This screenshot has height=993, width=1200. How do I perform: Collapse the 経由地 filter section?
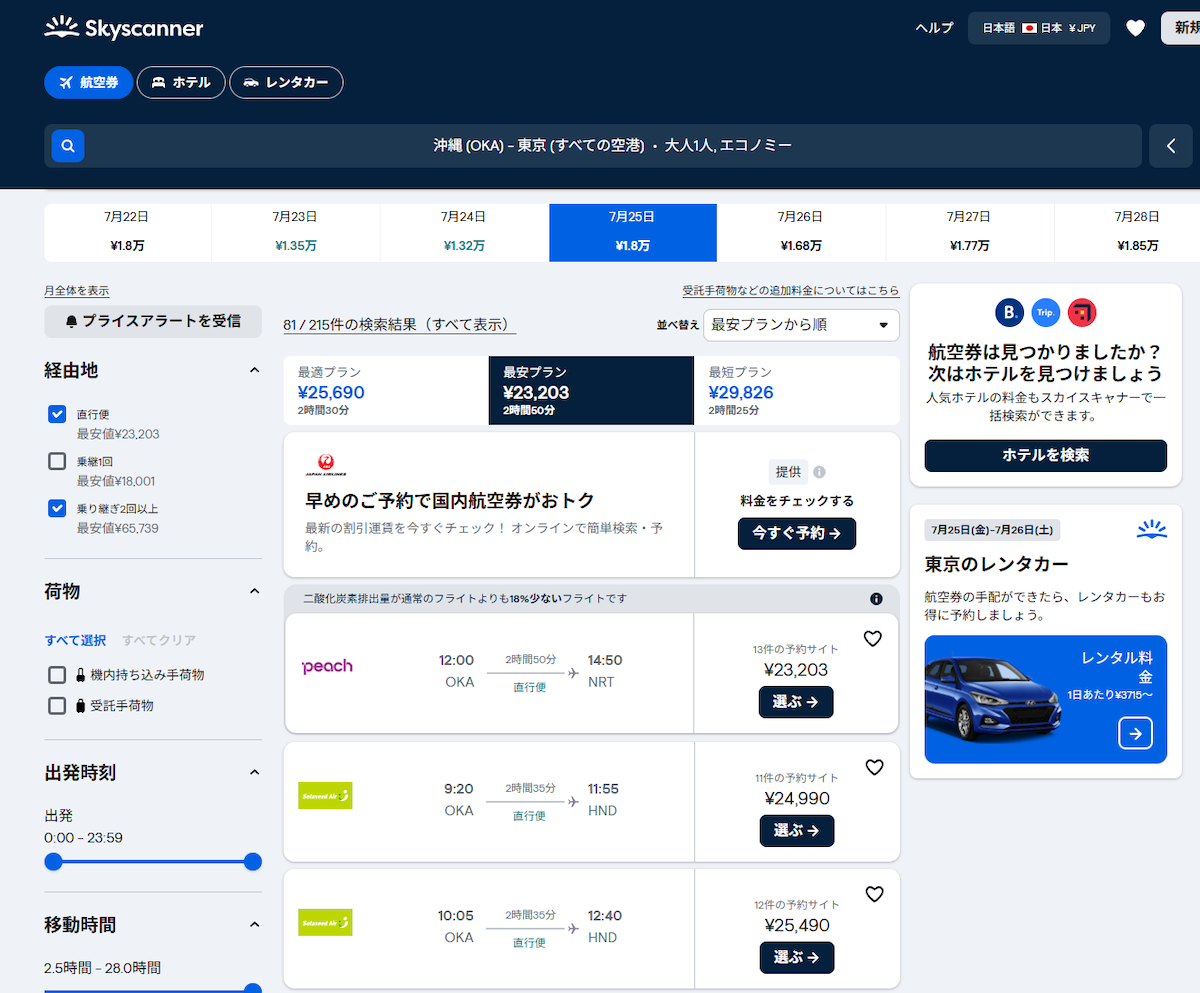pos(254,371)
